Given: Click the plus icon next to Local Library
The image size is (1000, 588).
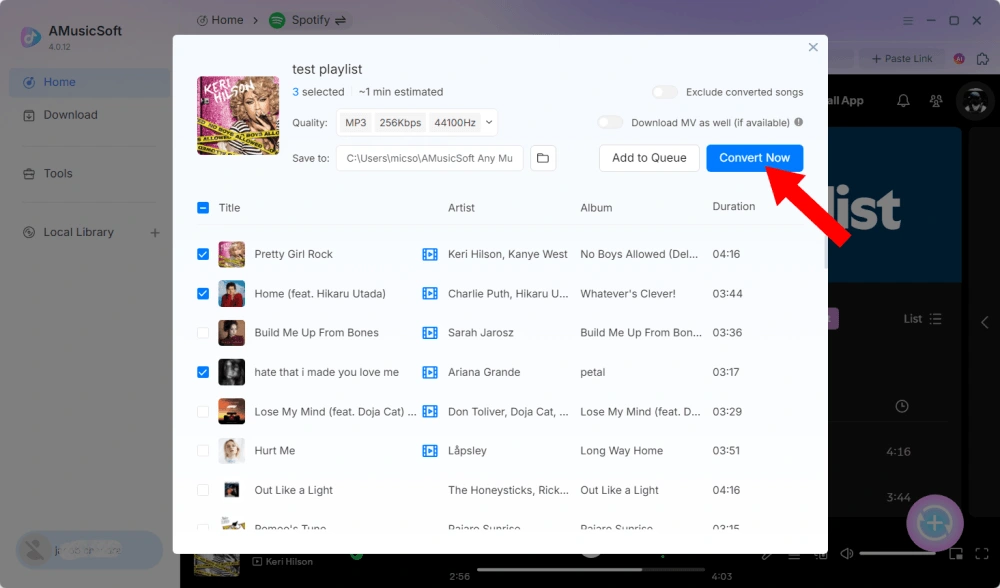Looking at the screenshot, I should (155, 233).
